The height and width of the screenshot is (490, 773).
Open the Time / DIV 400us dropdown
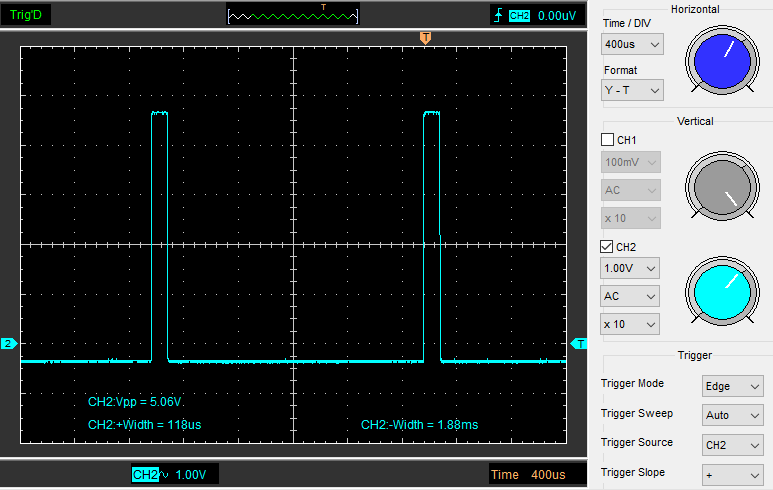(x=632, y=45)
